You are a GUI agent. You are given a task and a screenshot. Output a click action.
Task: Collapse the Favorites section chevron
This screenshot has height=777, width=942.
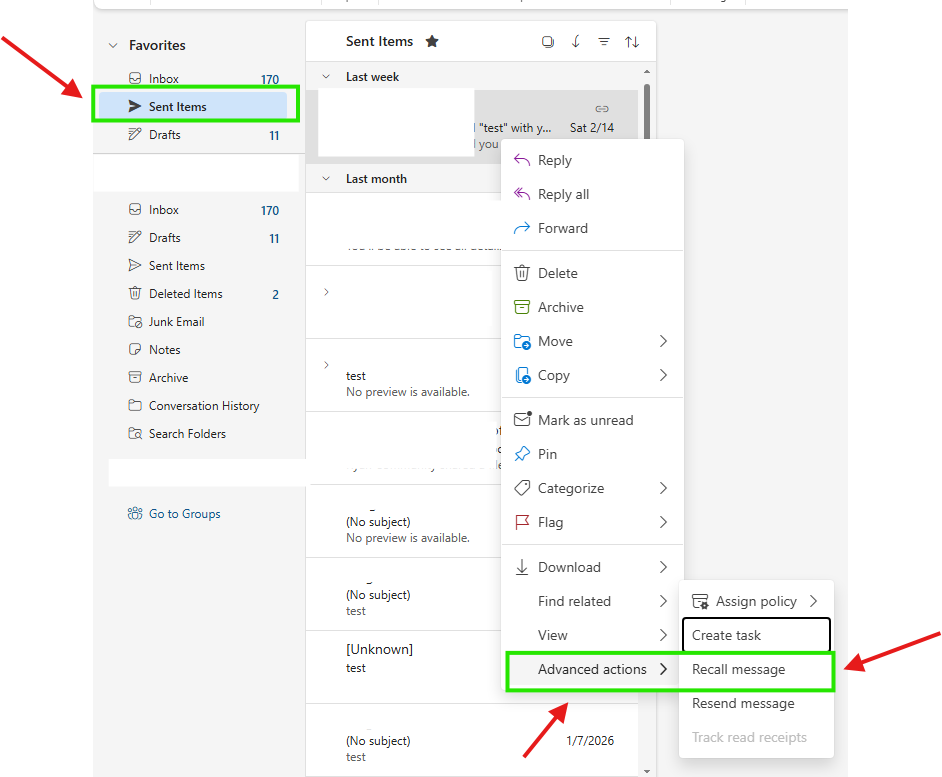(x=113, y=46)
